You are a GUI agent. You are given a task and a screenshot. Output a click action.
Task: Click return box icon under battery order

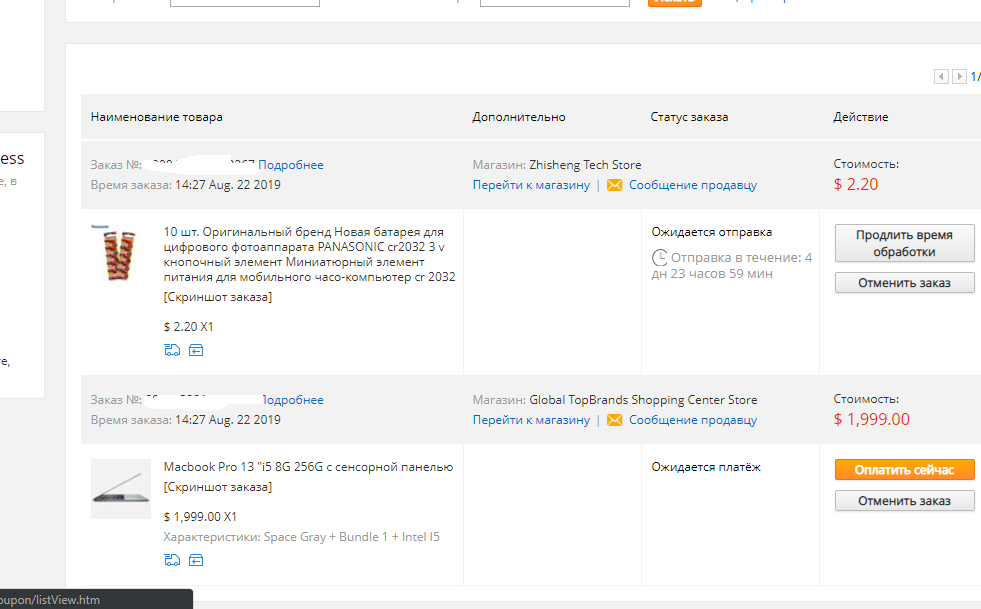pos(196,350)
